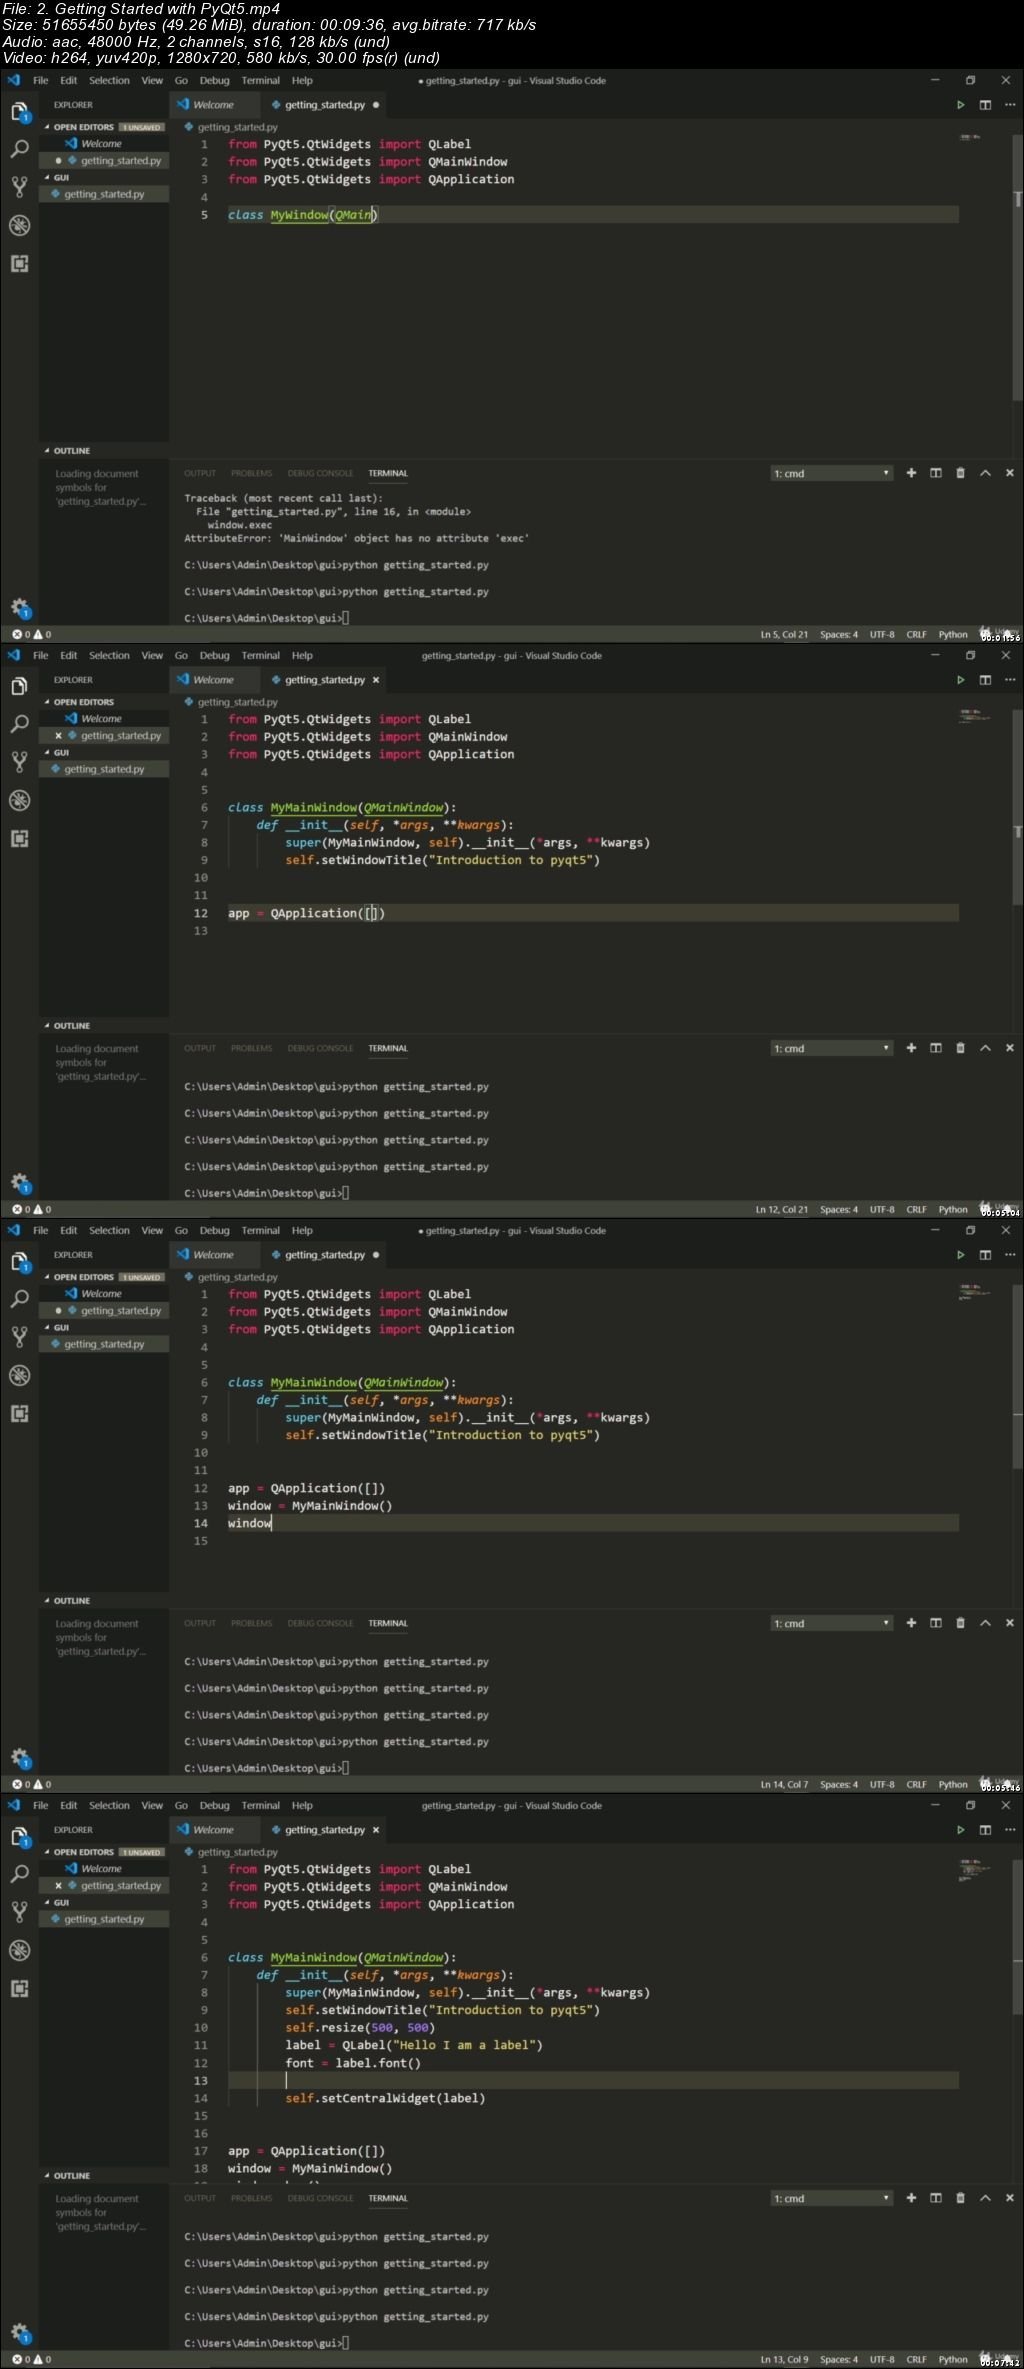Switch to Welcome editor tab in the Traceback frame
1024x2369 pixels.
pos(213,105)
